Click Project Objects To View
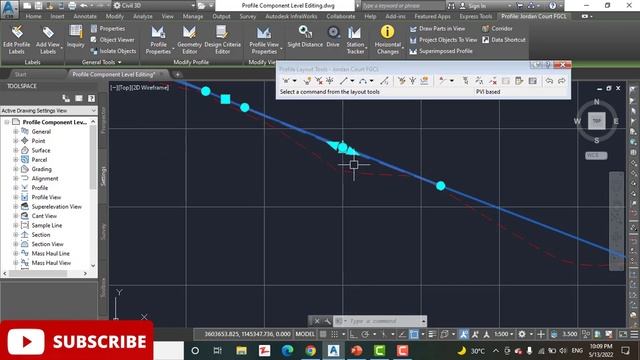Screen dimensions: 640x360 pos(443,40)
